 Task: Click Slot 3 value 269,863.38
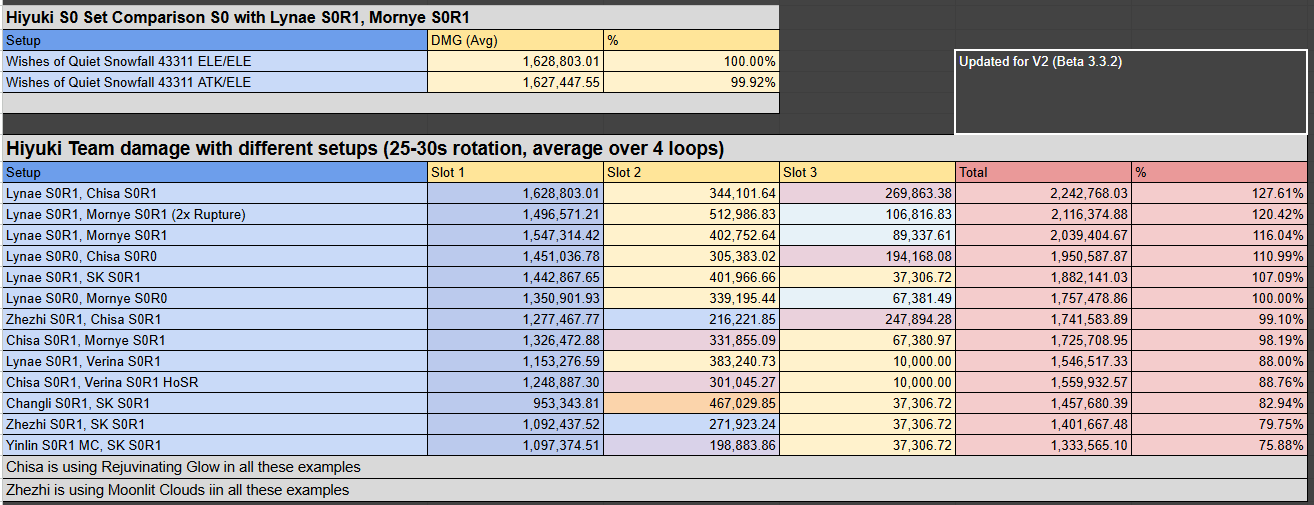pyautogui.click(x=867, y=193)
